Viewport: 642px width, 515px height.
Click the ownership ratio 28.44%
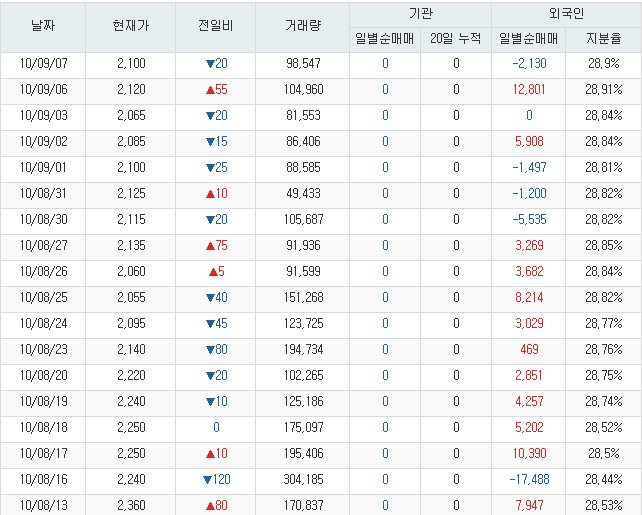pyautogui.click(x=604, y=479)
